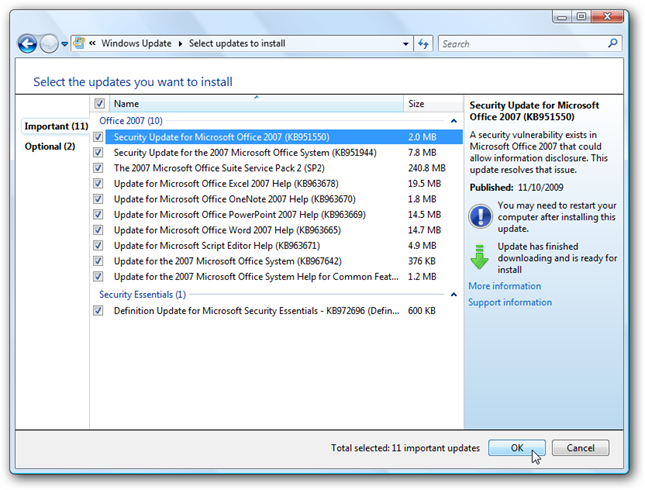The width and height of the screenshot is (645, 490).
Task: Uncheck Word 2007 Help KB963665 checkbox
Action: pos(98,230)
